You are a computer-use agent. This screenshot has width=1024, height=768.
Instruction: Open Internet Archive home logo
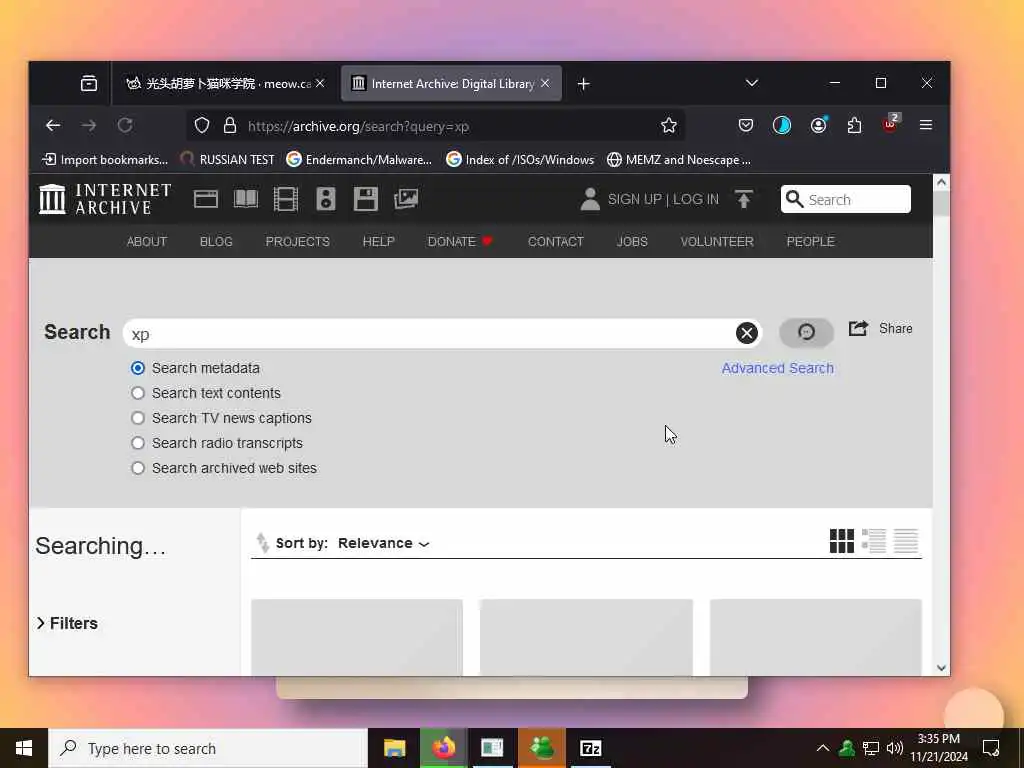[x=104, y=199]
